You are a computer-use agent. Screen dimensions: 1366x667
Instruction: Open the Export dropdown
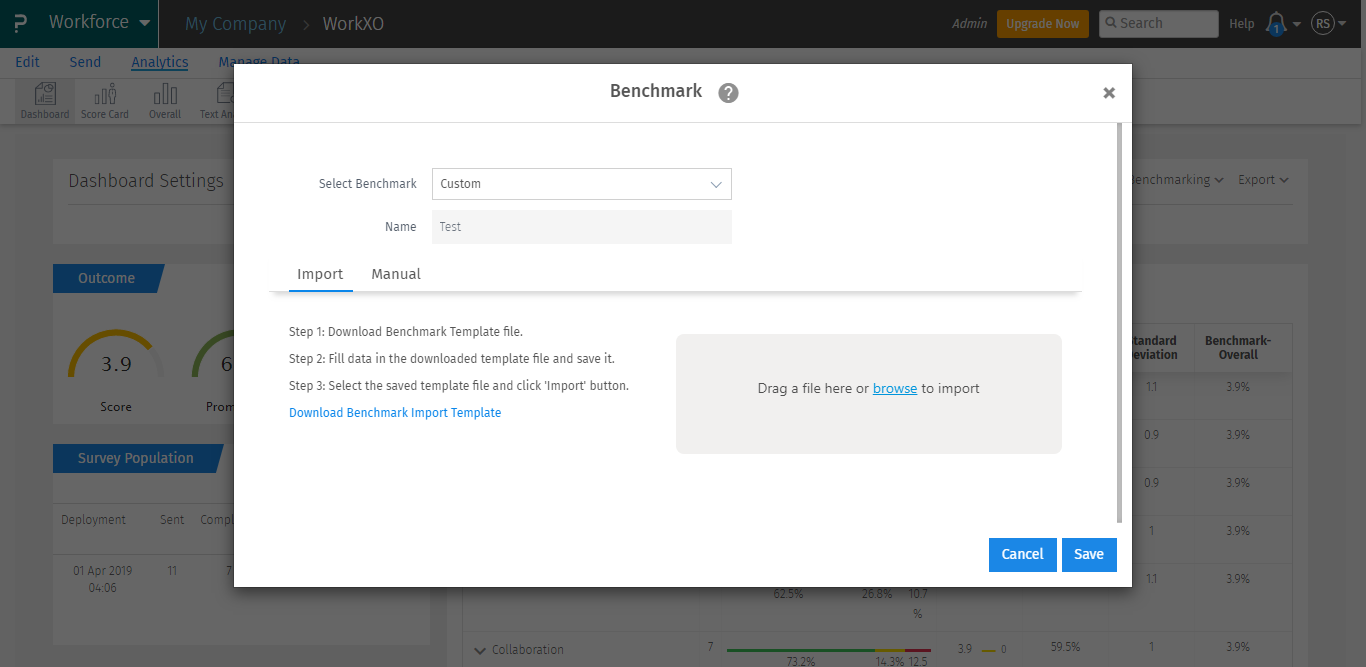click(1262, 180)
